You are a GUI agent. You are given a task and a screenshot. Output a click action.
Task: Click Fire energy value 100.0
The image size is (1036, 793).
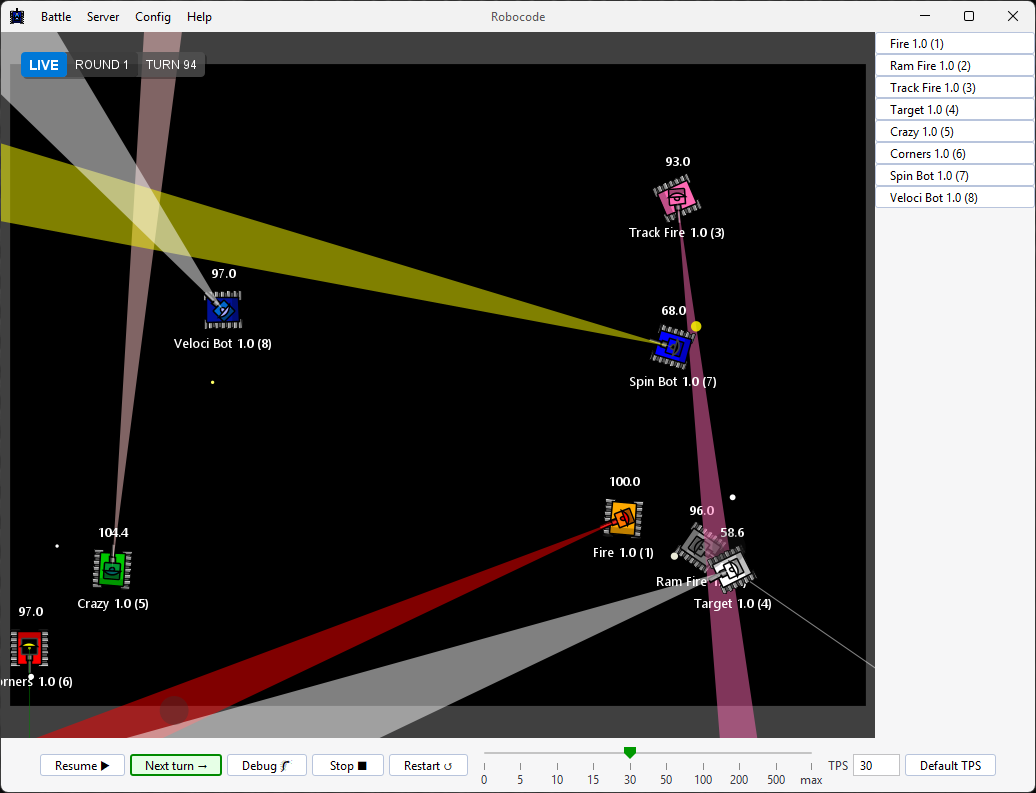pyautogui.click(x=624, y=482)
